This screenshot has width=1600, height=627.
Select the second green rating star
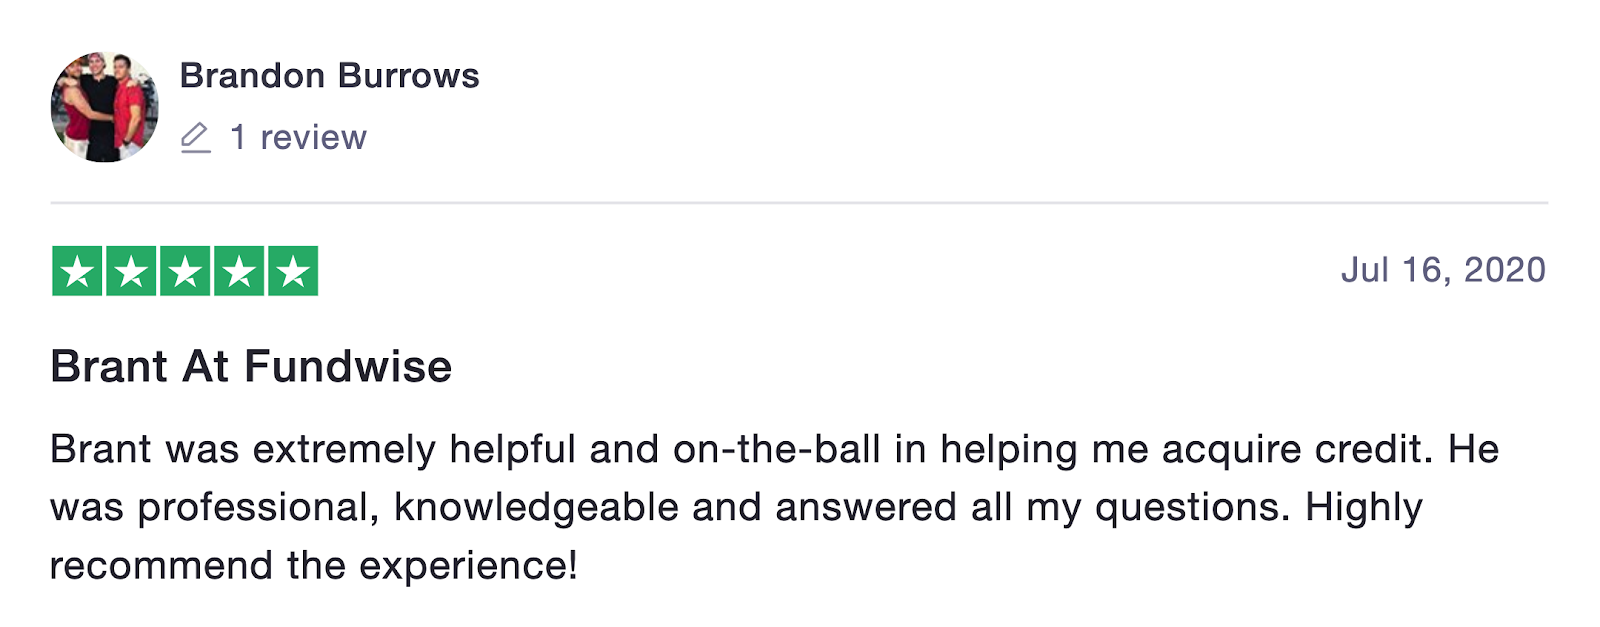point(132,271)
